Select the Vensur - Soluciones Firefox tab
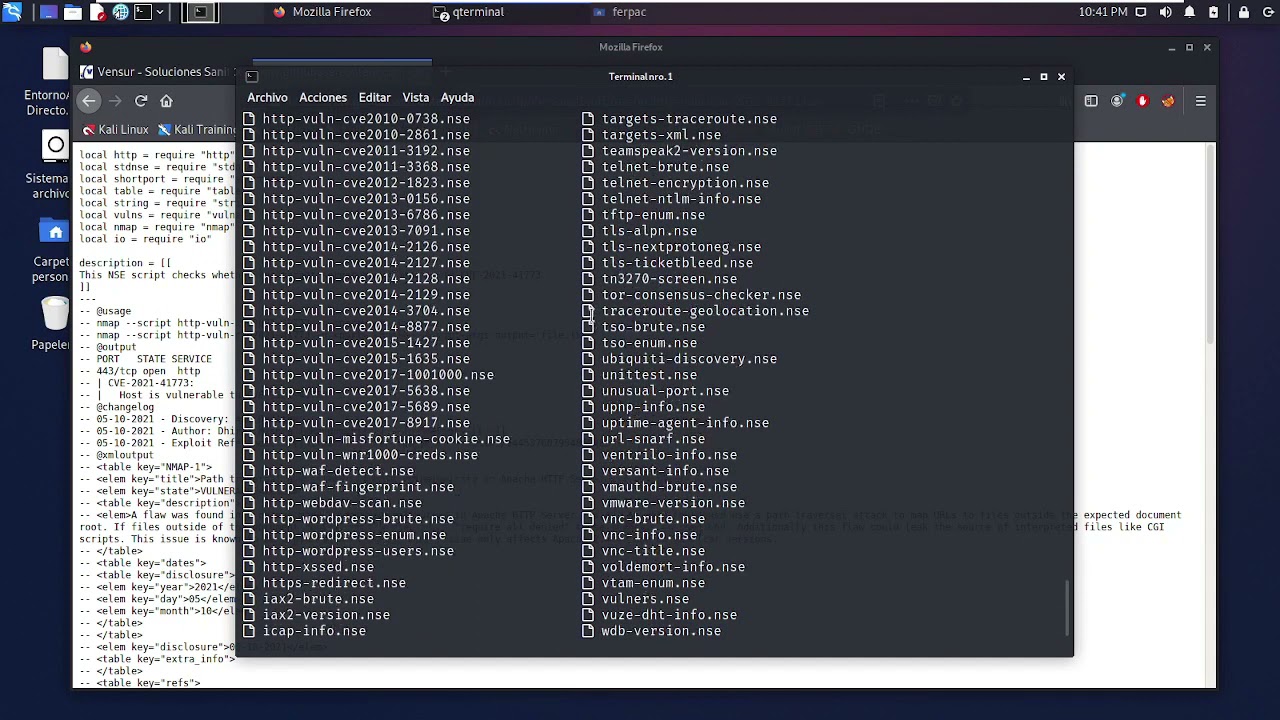Screen dimensions: 1280x720 (x=156, y=72)
